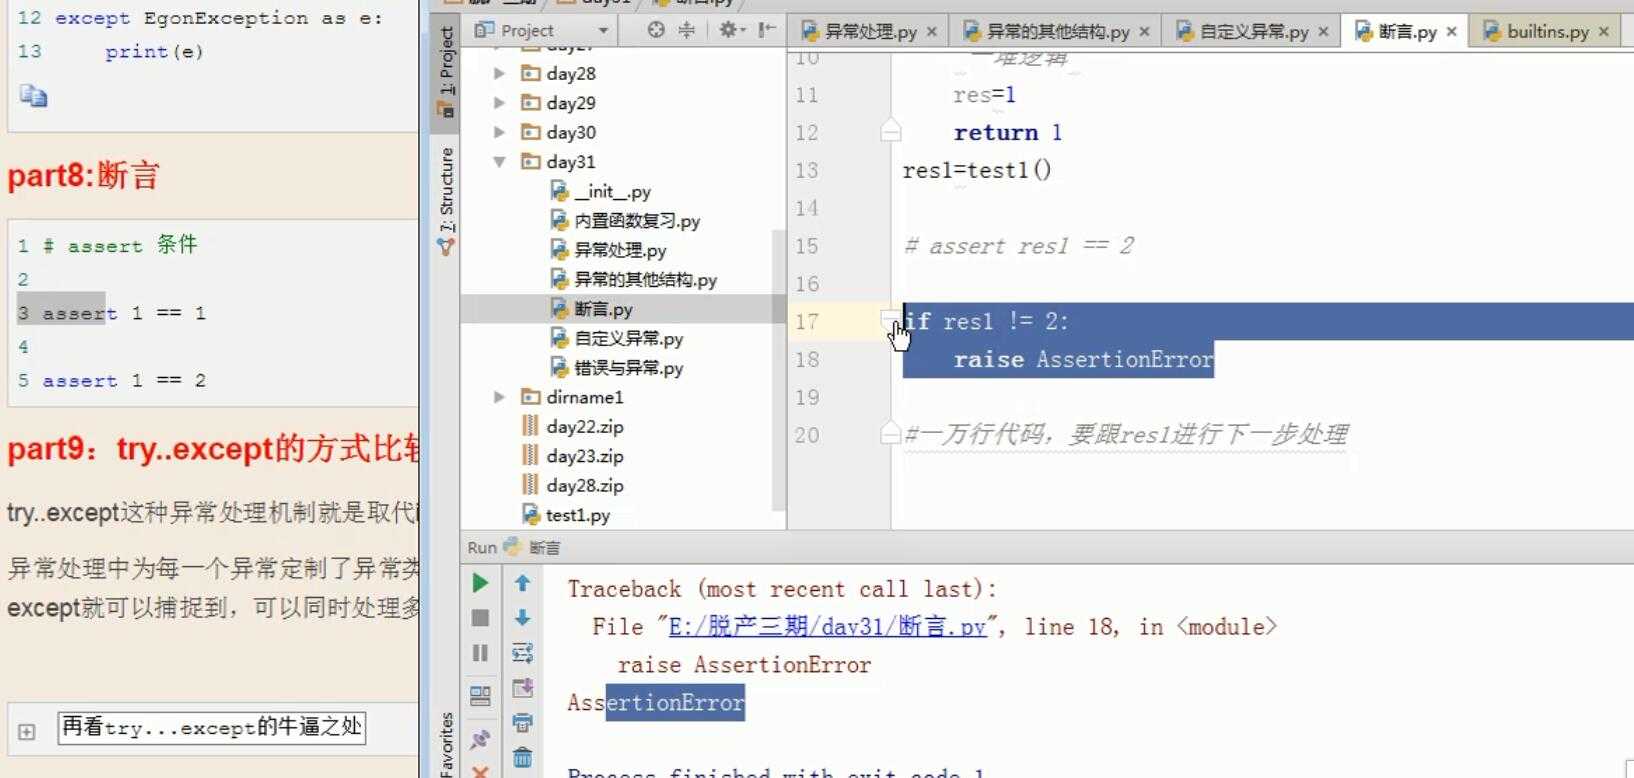The width and height of the screenshot is (1634, 778).
Task: Click the copy-code icon in the left notes
Action: (33, 96)
